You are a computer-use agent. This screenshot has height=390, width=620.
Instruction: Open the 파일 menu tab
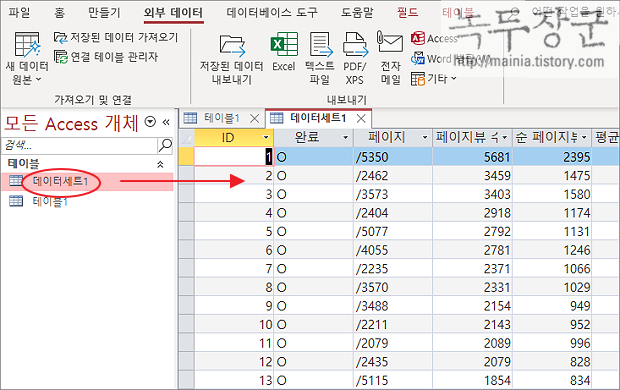click(19, 13)
